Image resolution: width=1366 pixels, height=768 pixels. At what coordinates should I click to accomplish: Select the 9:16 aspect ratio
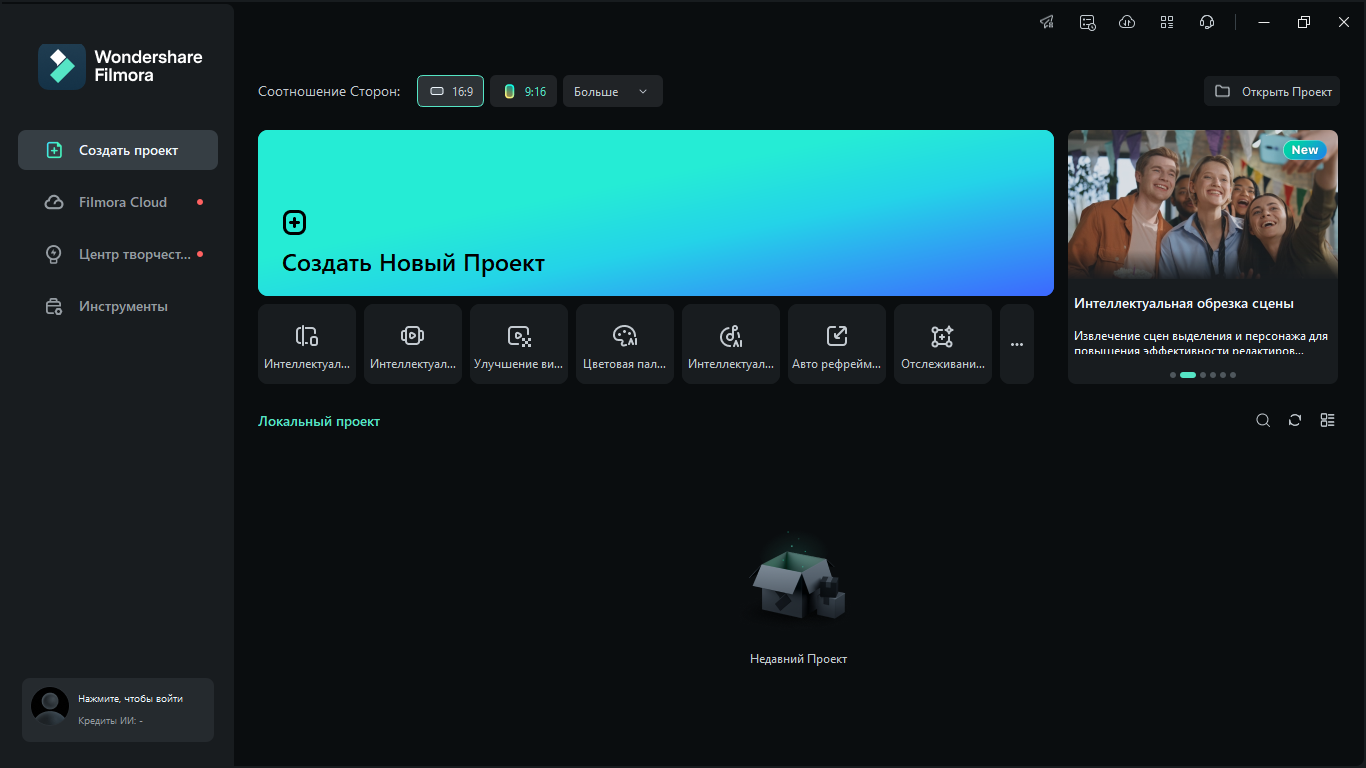(x=523, y=91)
